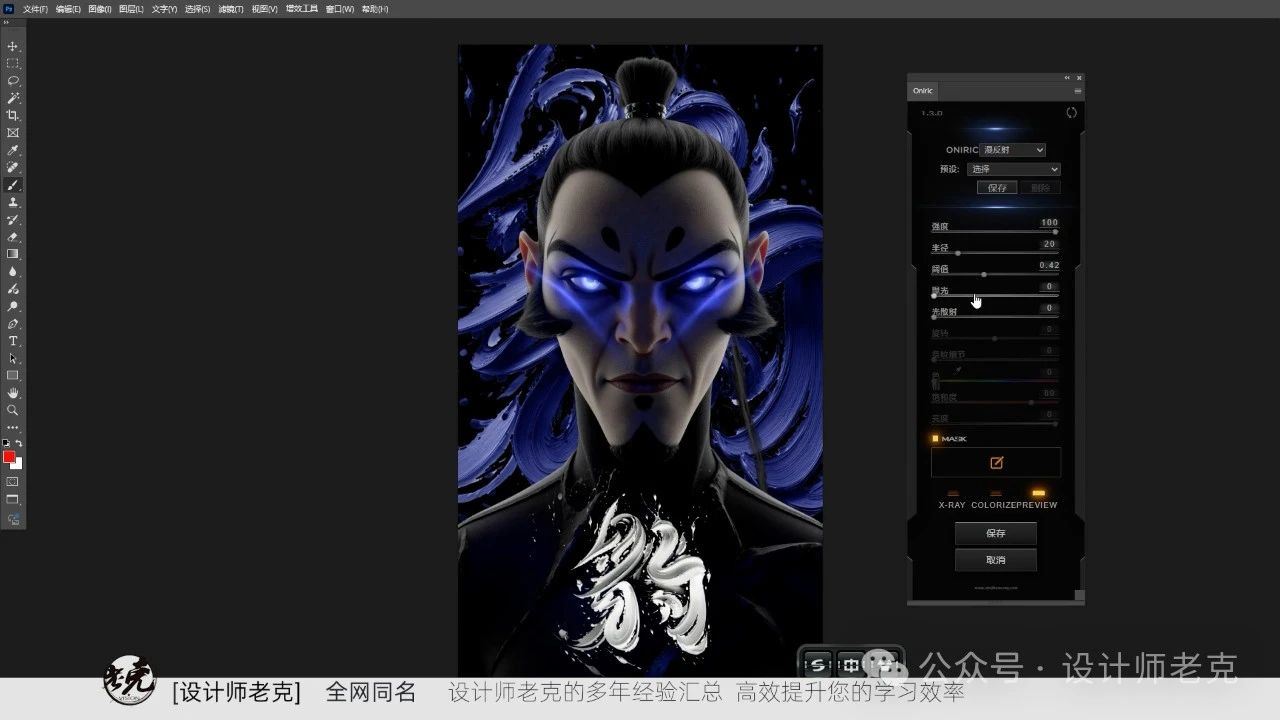This screenshot has height=720, width=1280.
Task: Select the Rectangular Marquee tool
Action: pyautogui.click(x=13, y=64)
